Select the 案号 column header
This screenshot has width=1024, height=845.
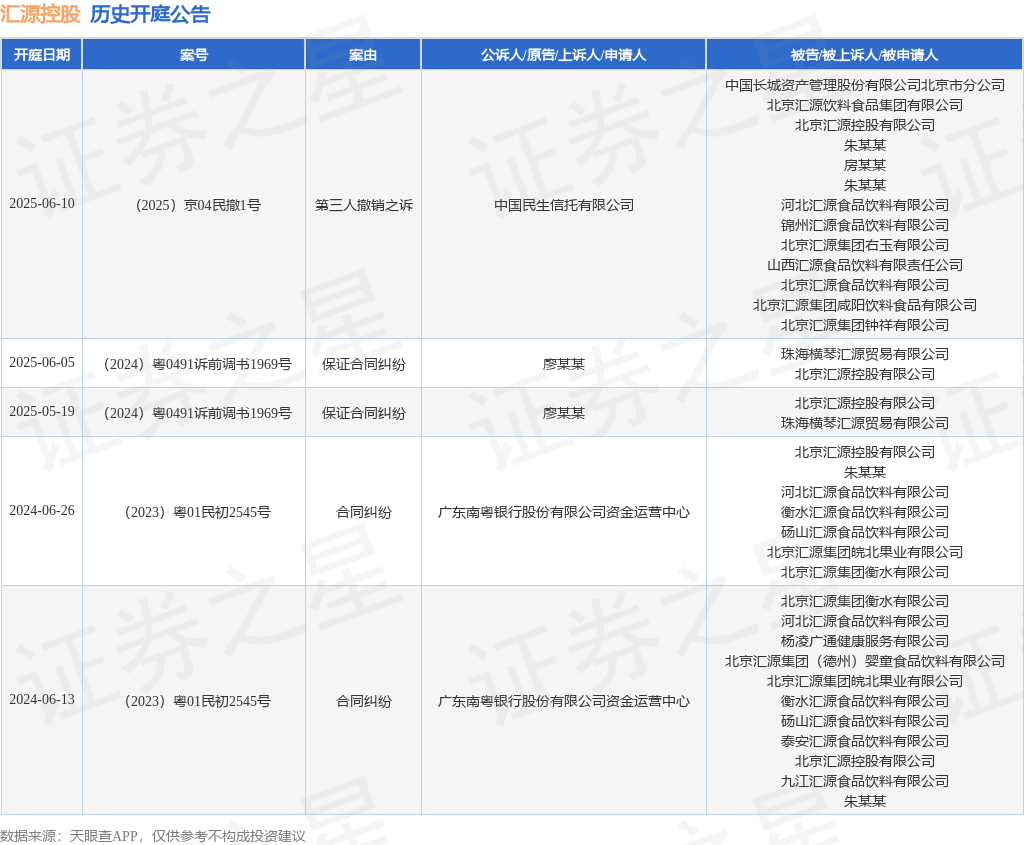coord(194,55)
